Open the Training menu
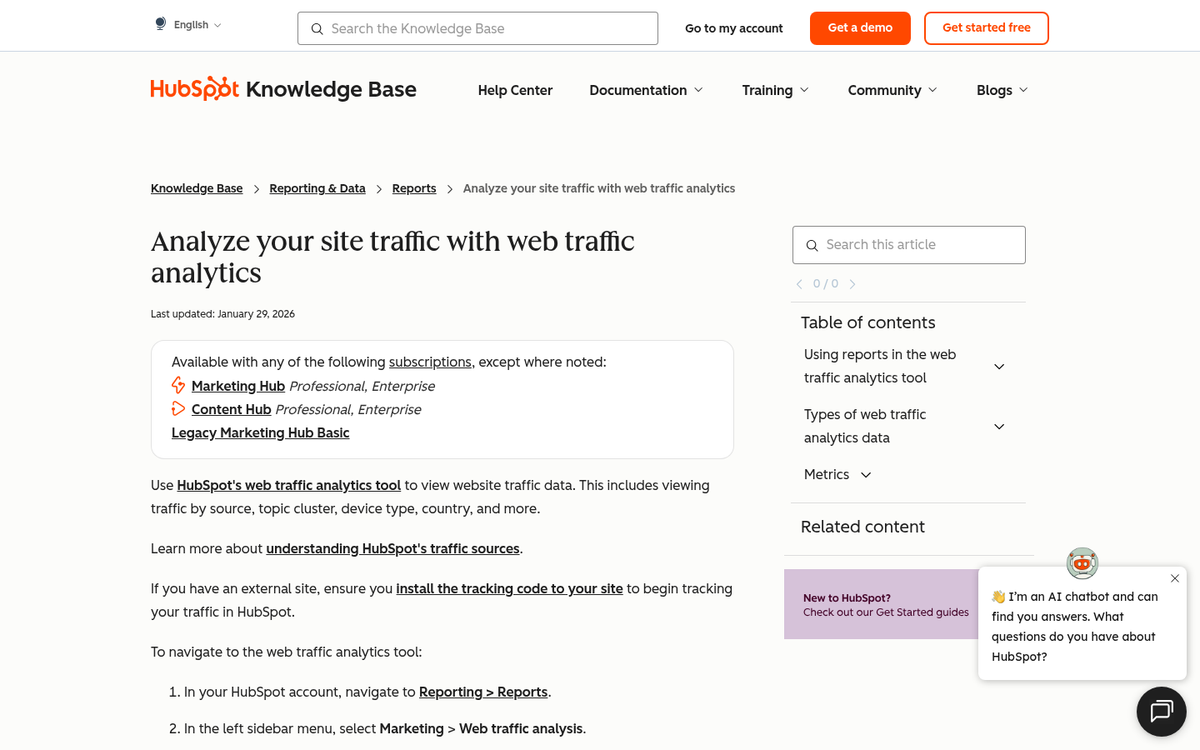The height and width of the screenshot is (750, 1200). pos(774,90)
